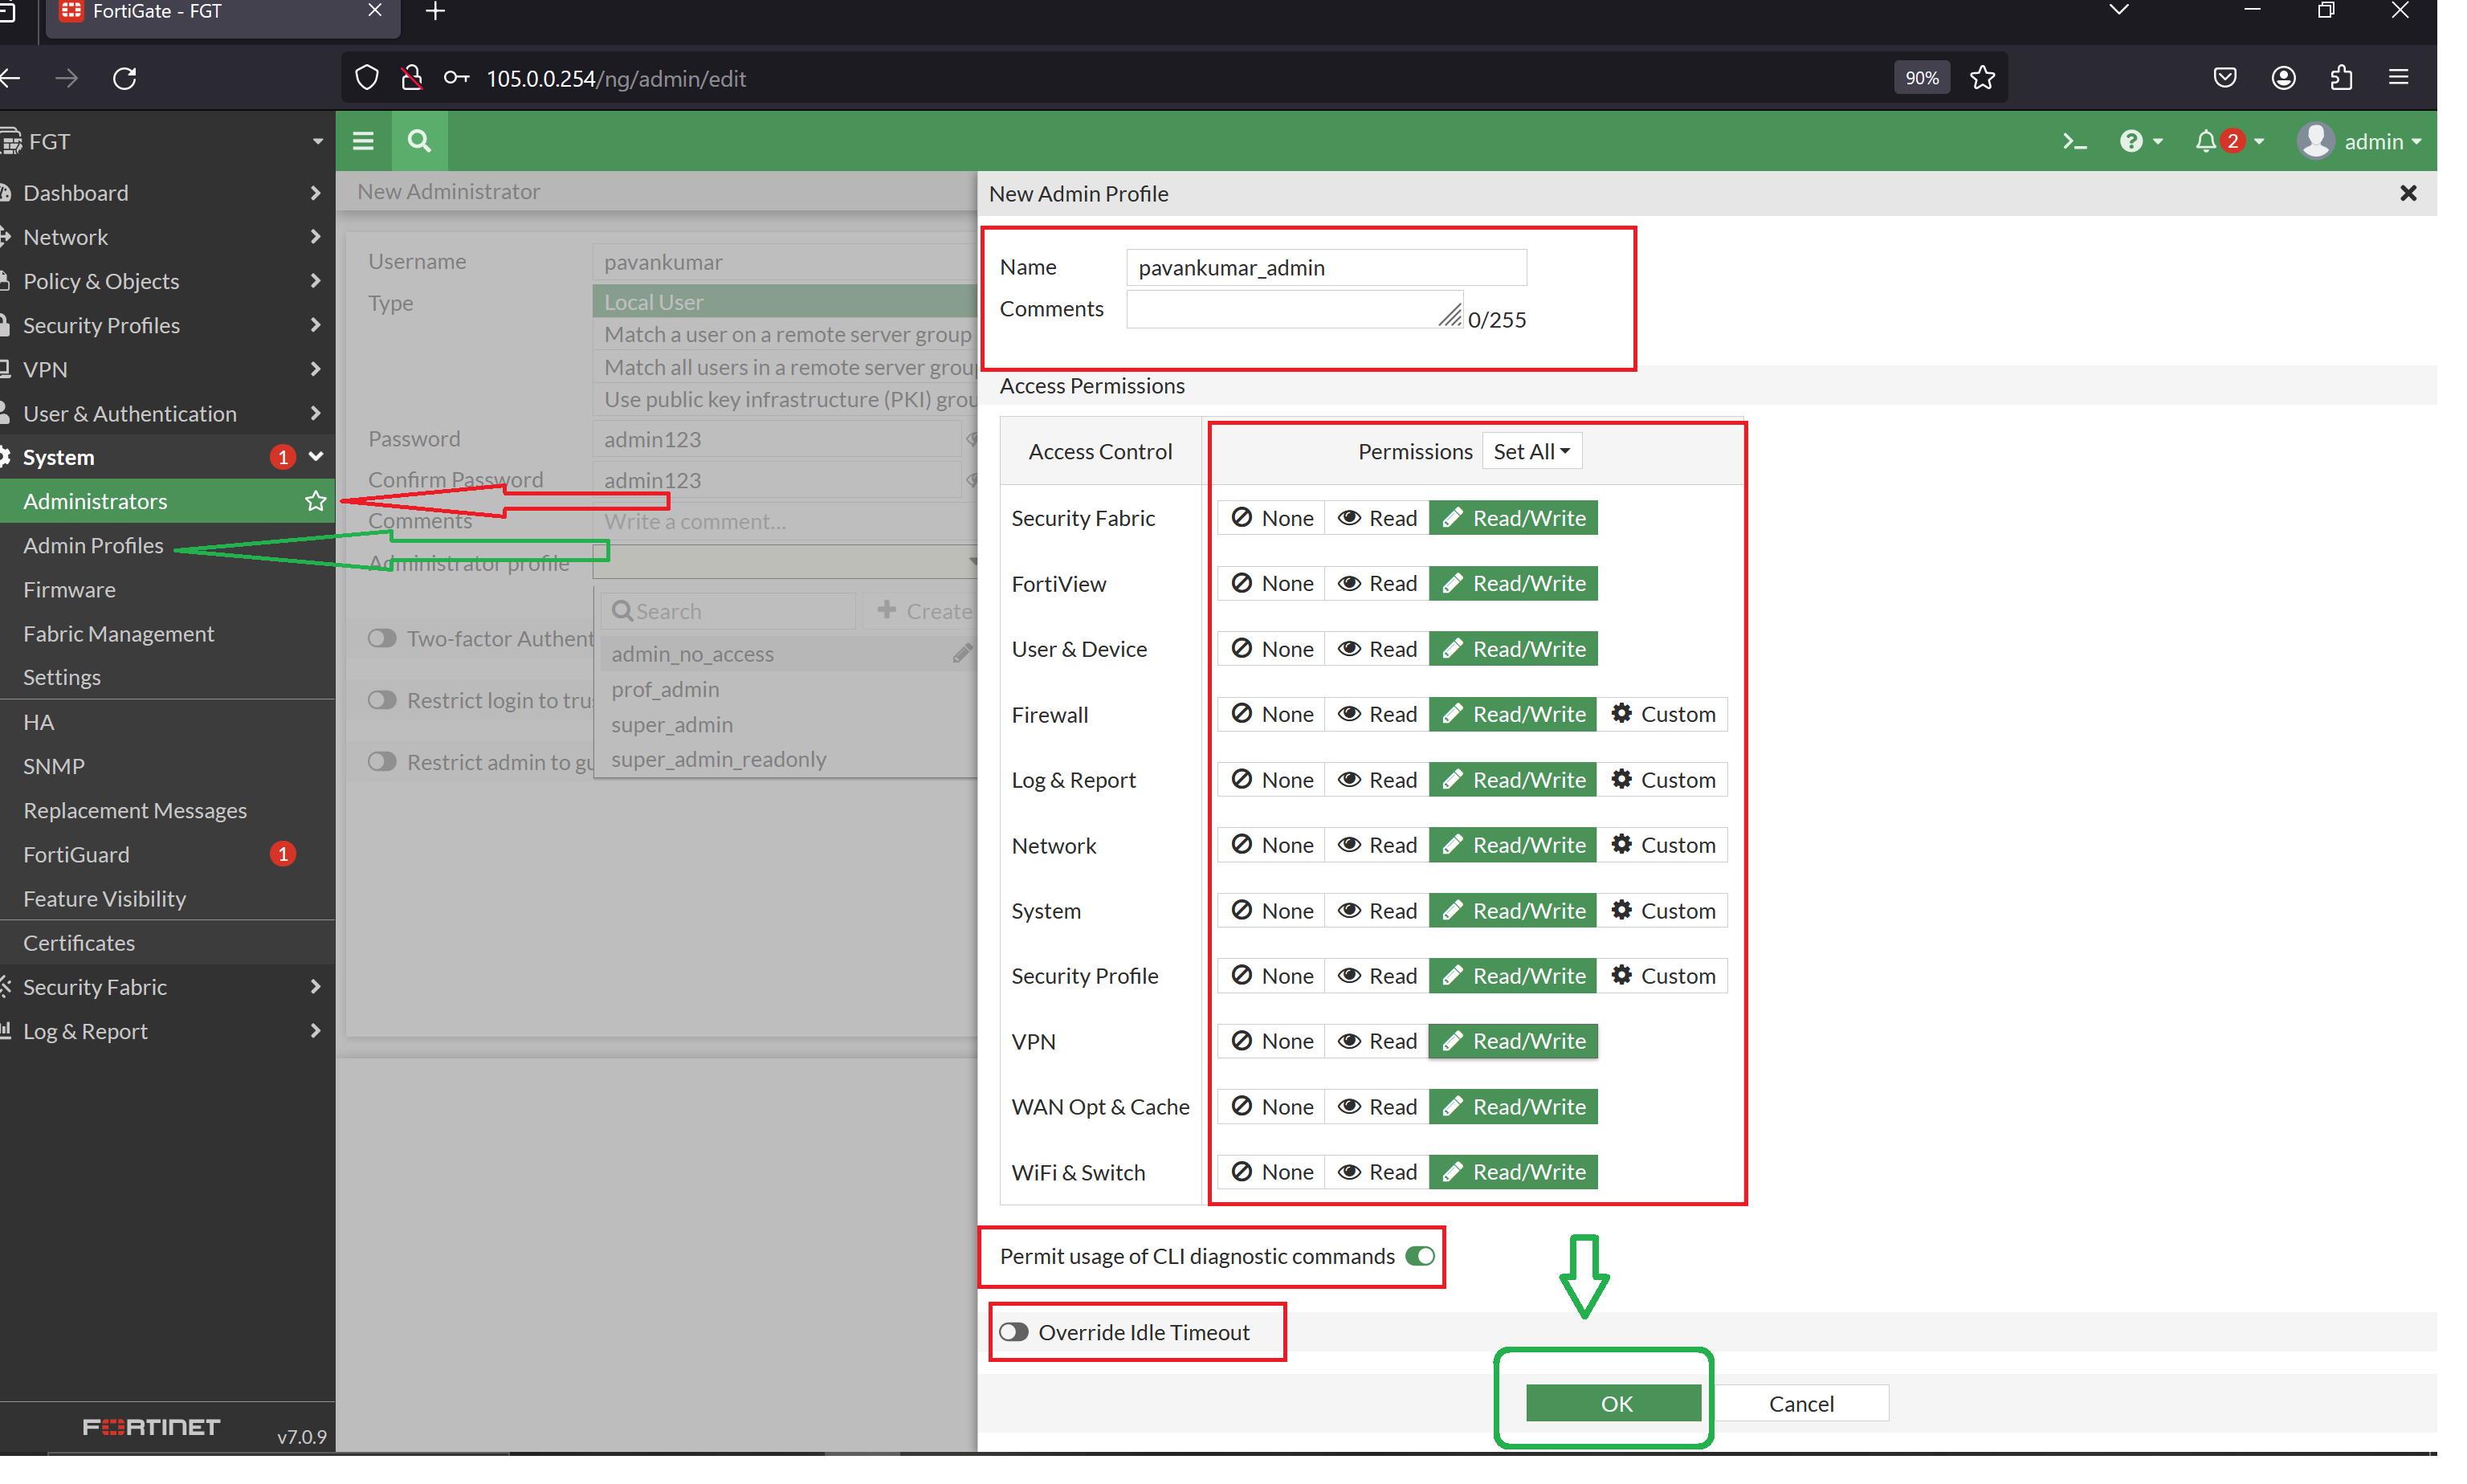The width and height of the screenshot is (2467, 1484).
Task: Click the notifications bell icon
Action: pos(2205,142)
